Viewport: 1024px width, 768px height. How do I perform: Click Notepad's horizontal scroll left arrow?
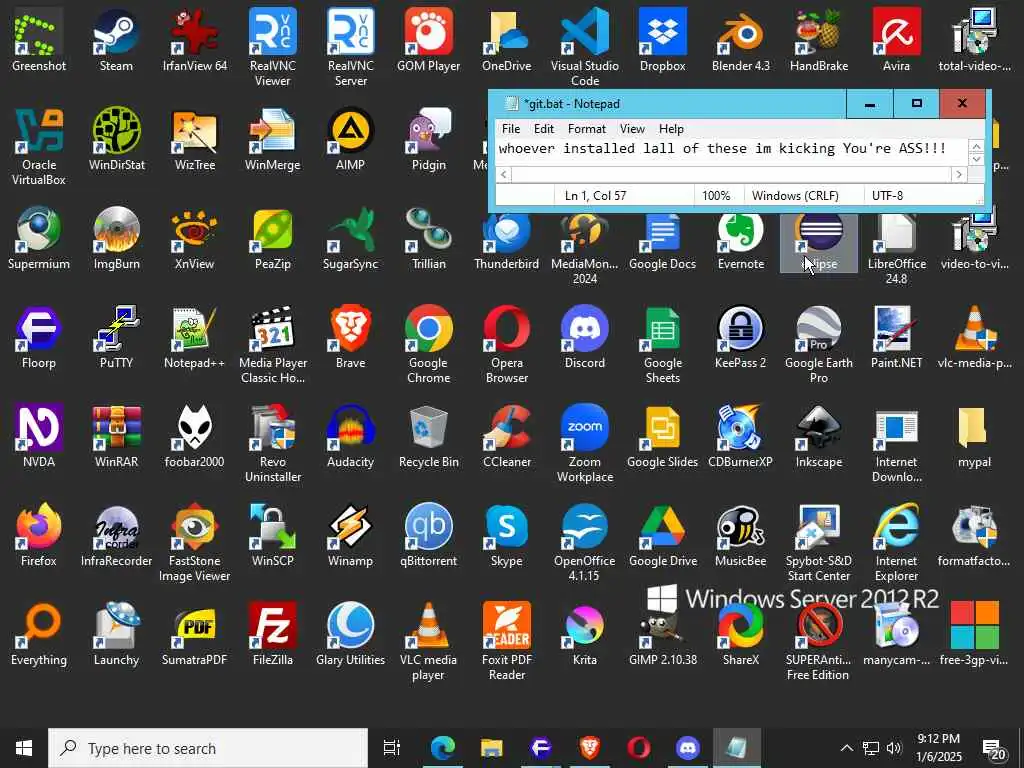[504, 174]
